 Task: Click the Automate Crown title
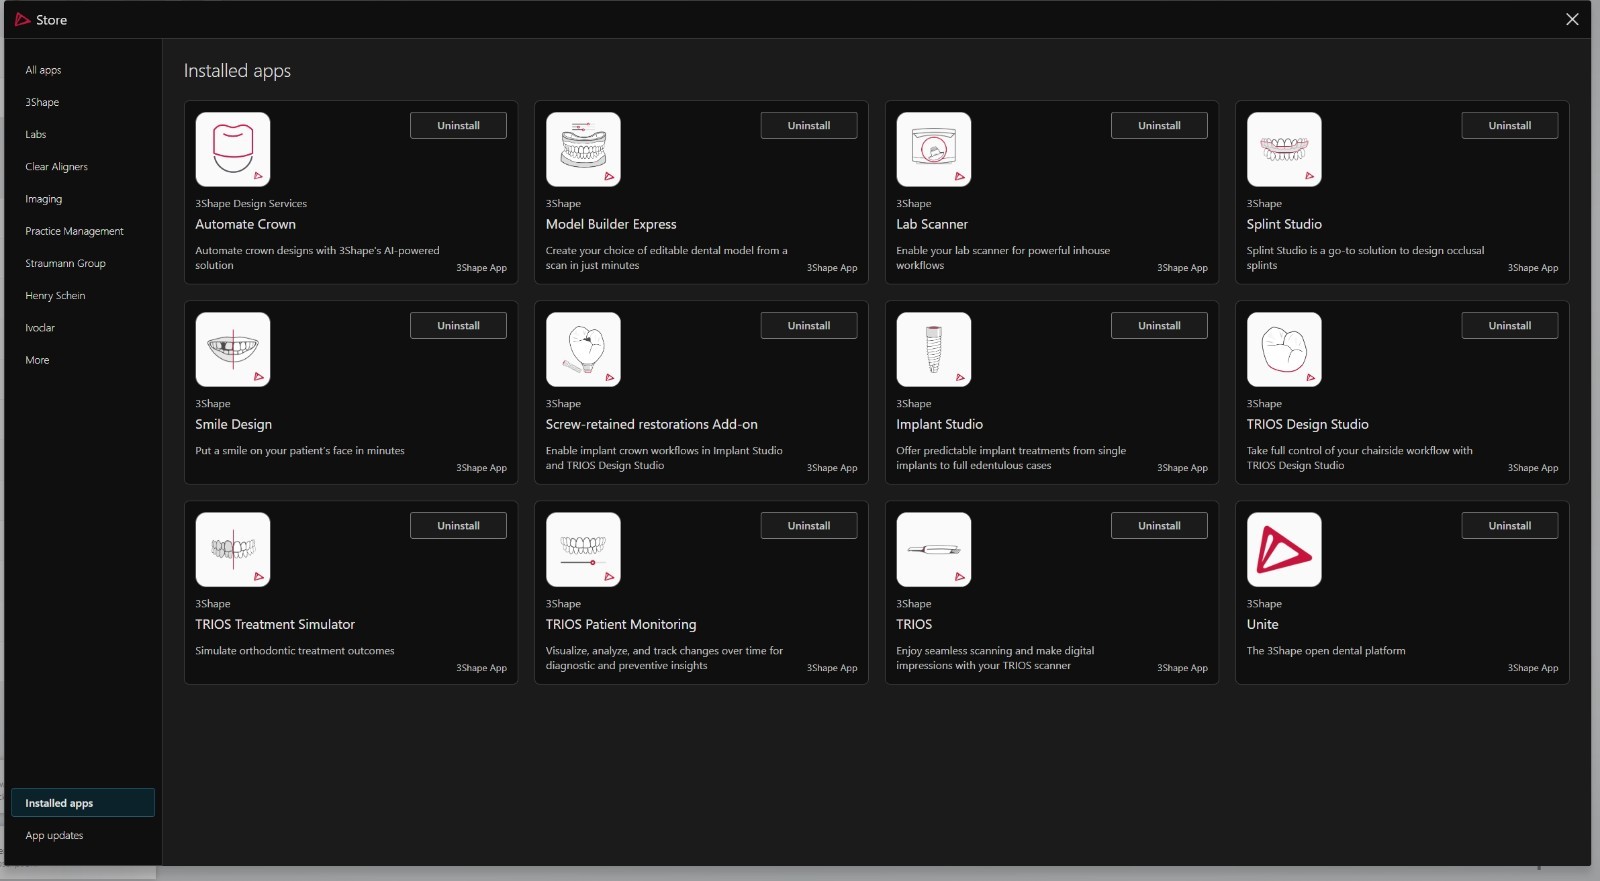click(246, 224)
